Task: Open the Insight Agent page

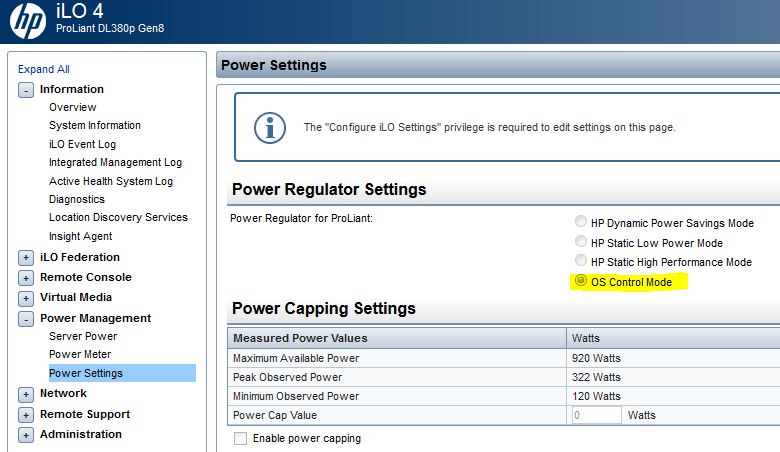Action: point(80,236)
